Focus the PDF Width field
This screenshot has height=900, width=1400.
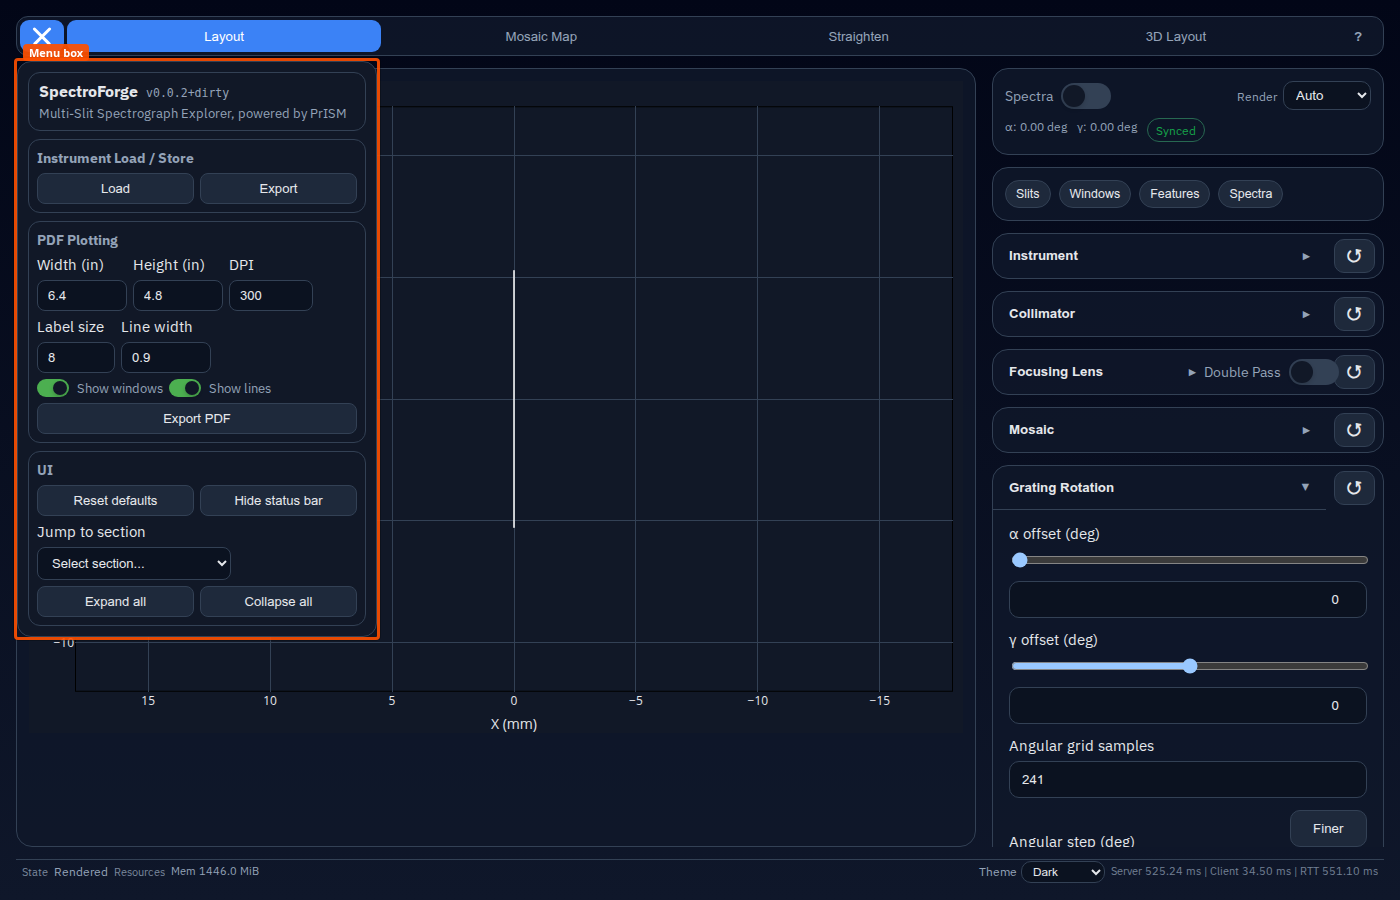82,296
